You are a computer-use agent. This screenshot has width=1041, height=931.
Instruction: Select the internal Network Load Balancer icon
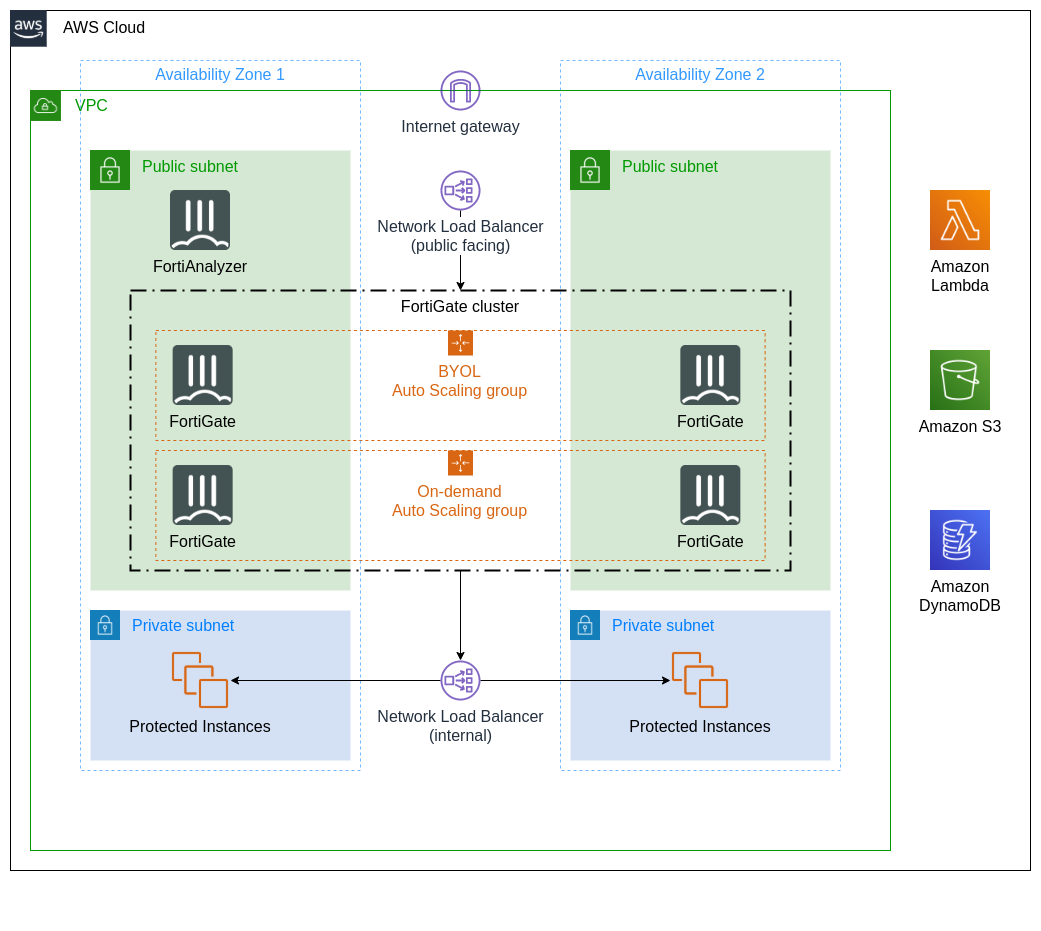point(460,681)
